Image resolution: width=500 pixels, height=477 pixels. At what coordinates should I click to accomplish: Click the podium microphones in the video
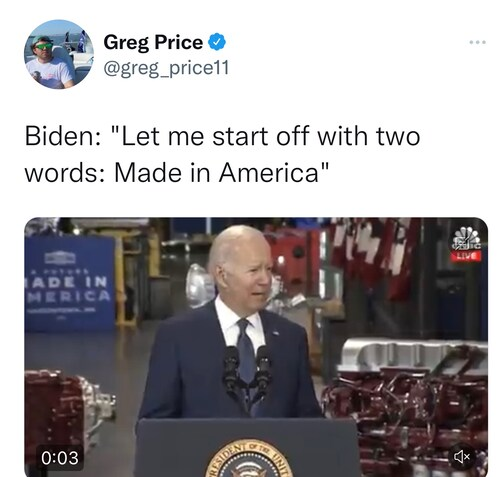[247, 368]
